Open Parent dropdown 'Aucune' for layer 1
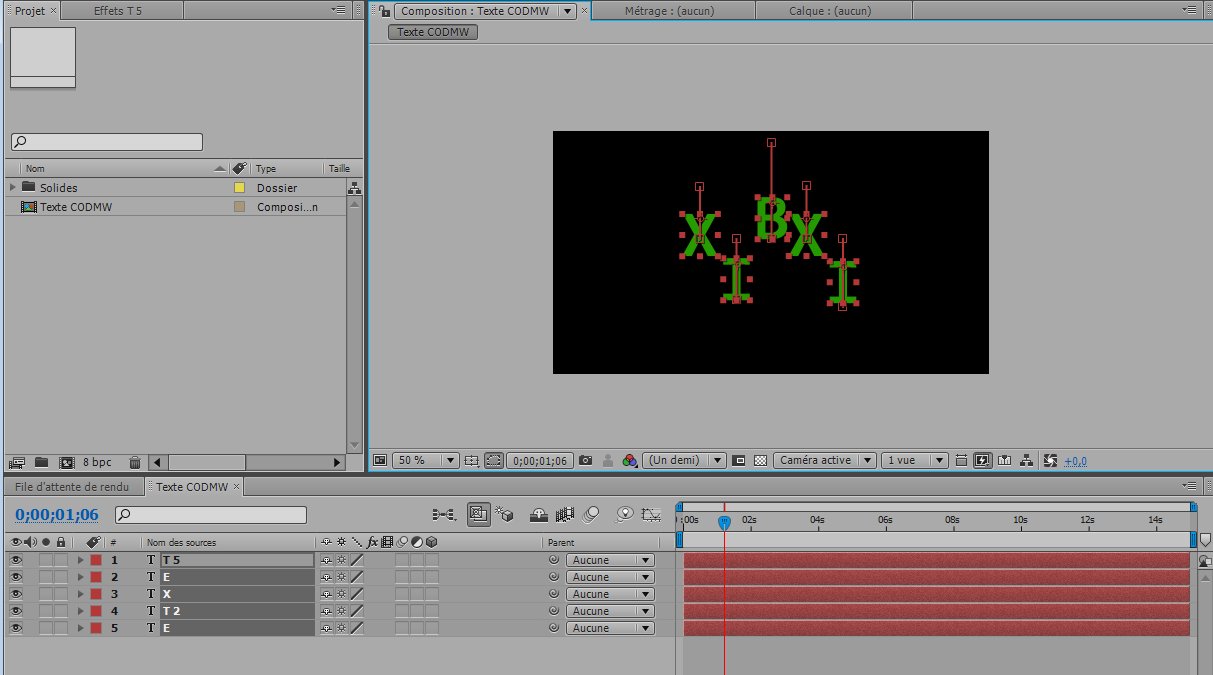 point(610,560)
